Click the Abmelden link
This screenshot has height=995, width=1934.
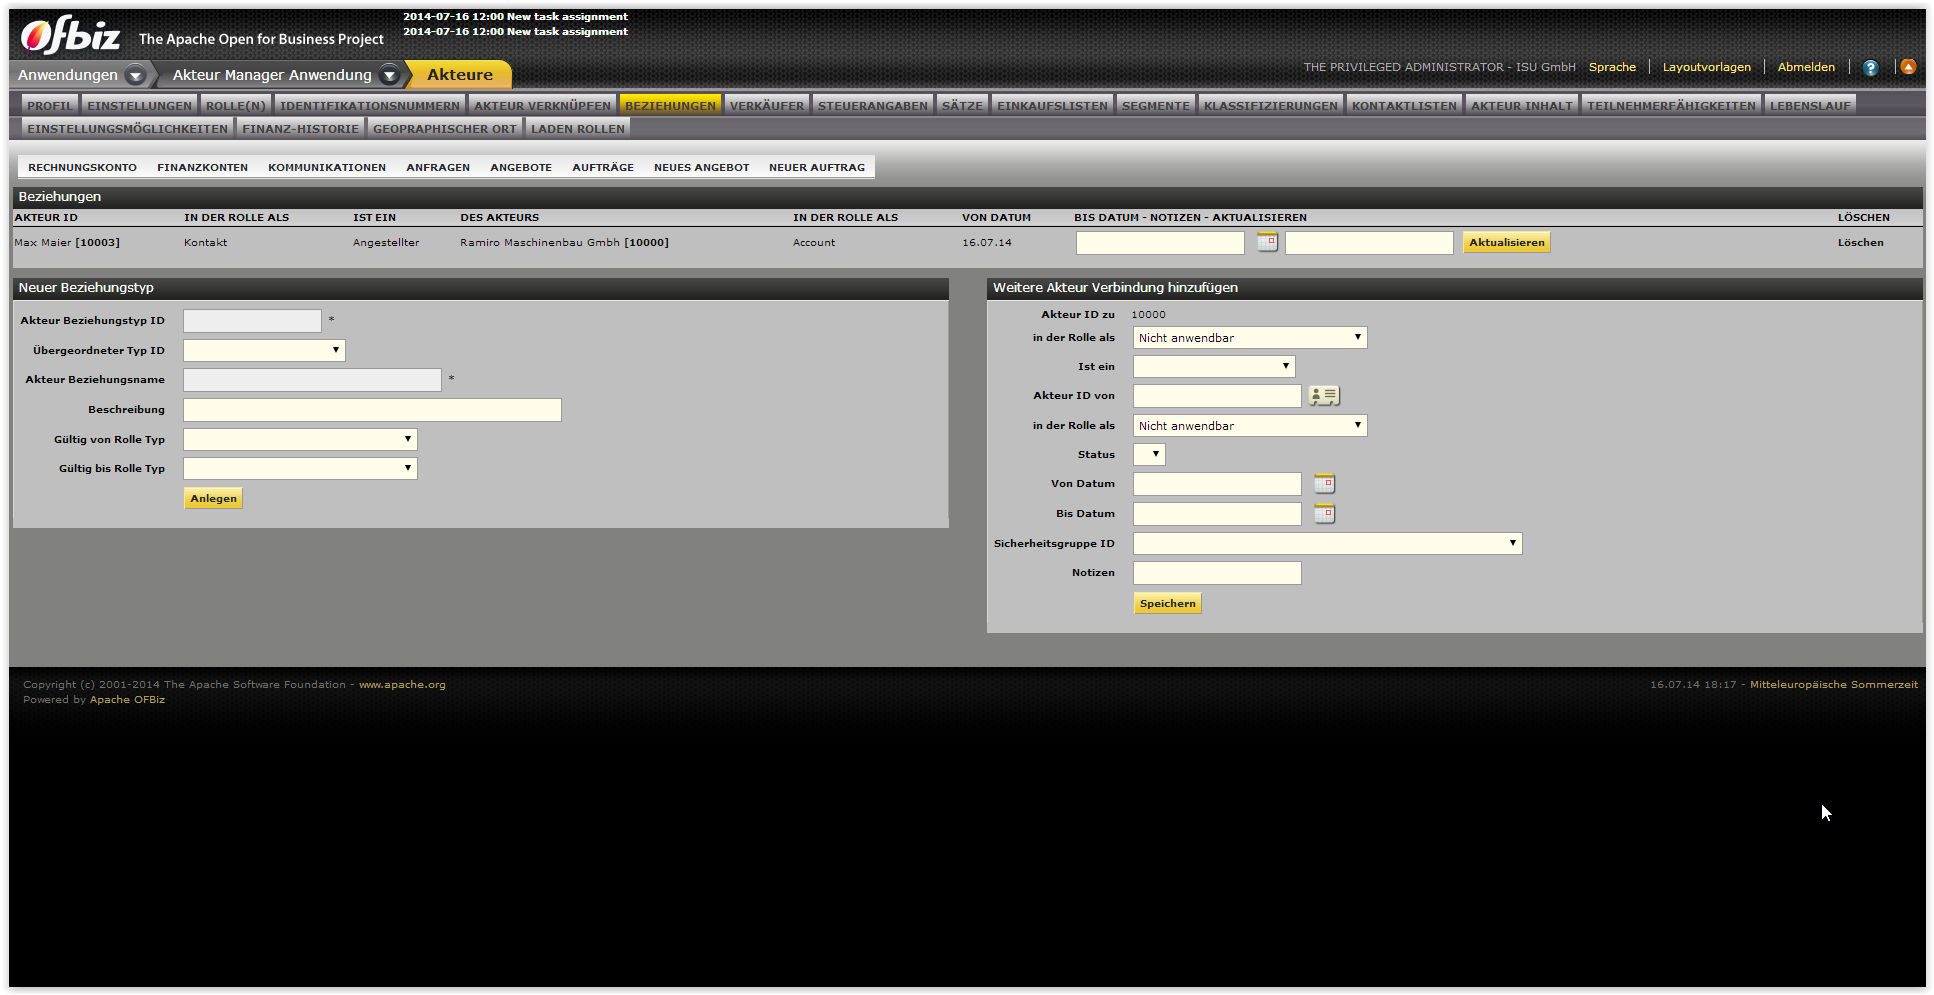click(x=1806, y=67)
